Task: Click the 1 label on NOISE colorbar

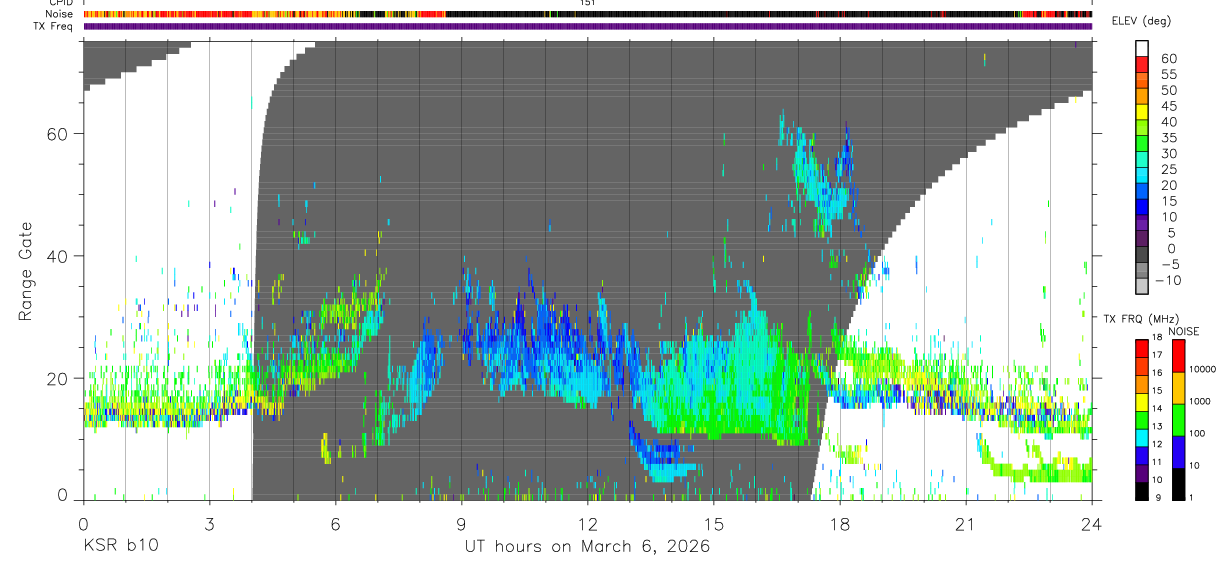Action: (x=1191, y=497)
